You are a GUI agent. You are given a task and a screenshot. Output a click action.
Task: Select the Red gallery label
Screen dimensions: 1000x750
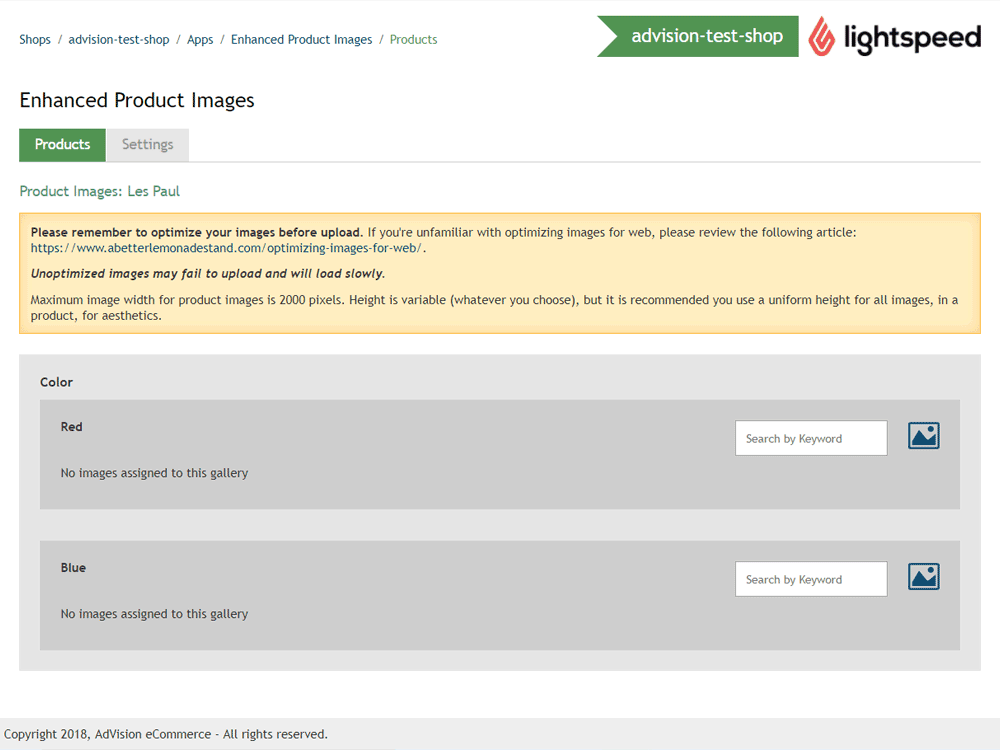[71, 427]
